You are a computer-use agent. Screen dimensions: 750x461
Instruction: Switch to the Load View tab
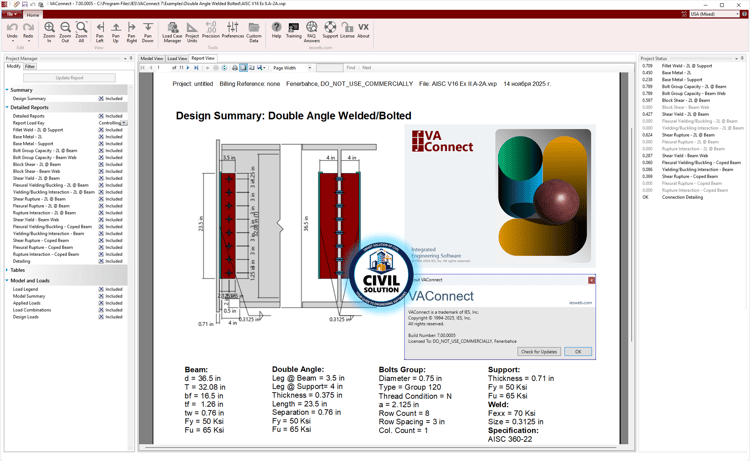point(177,58)
